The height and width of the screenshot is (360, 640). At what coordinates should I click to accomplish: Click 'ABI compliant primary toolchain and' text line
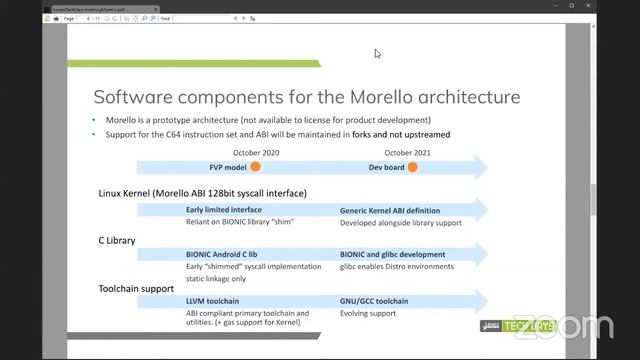247,313
